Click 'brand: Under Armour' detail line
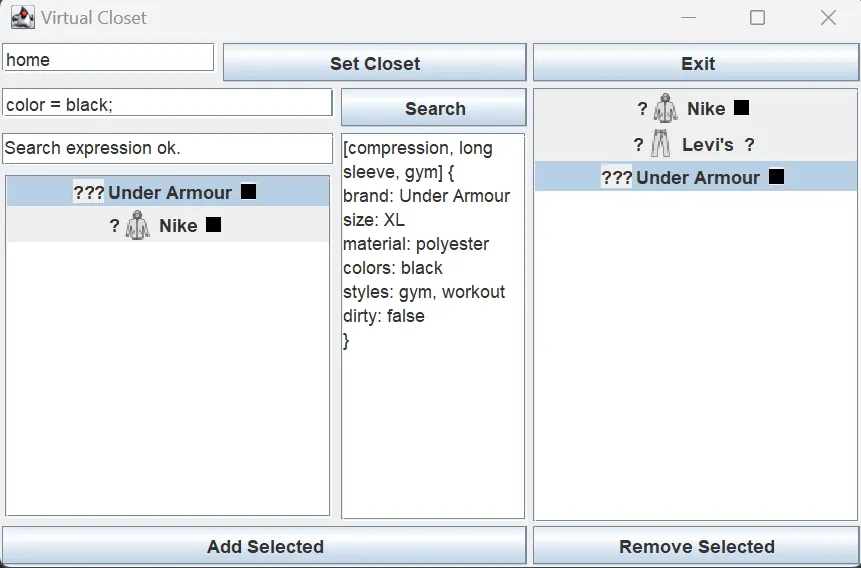This screenshot has width=861, height=568. 427,196
